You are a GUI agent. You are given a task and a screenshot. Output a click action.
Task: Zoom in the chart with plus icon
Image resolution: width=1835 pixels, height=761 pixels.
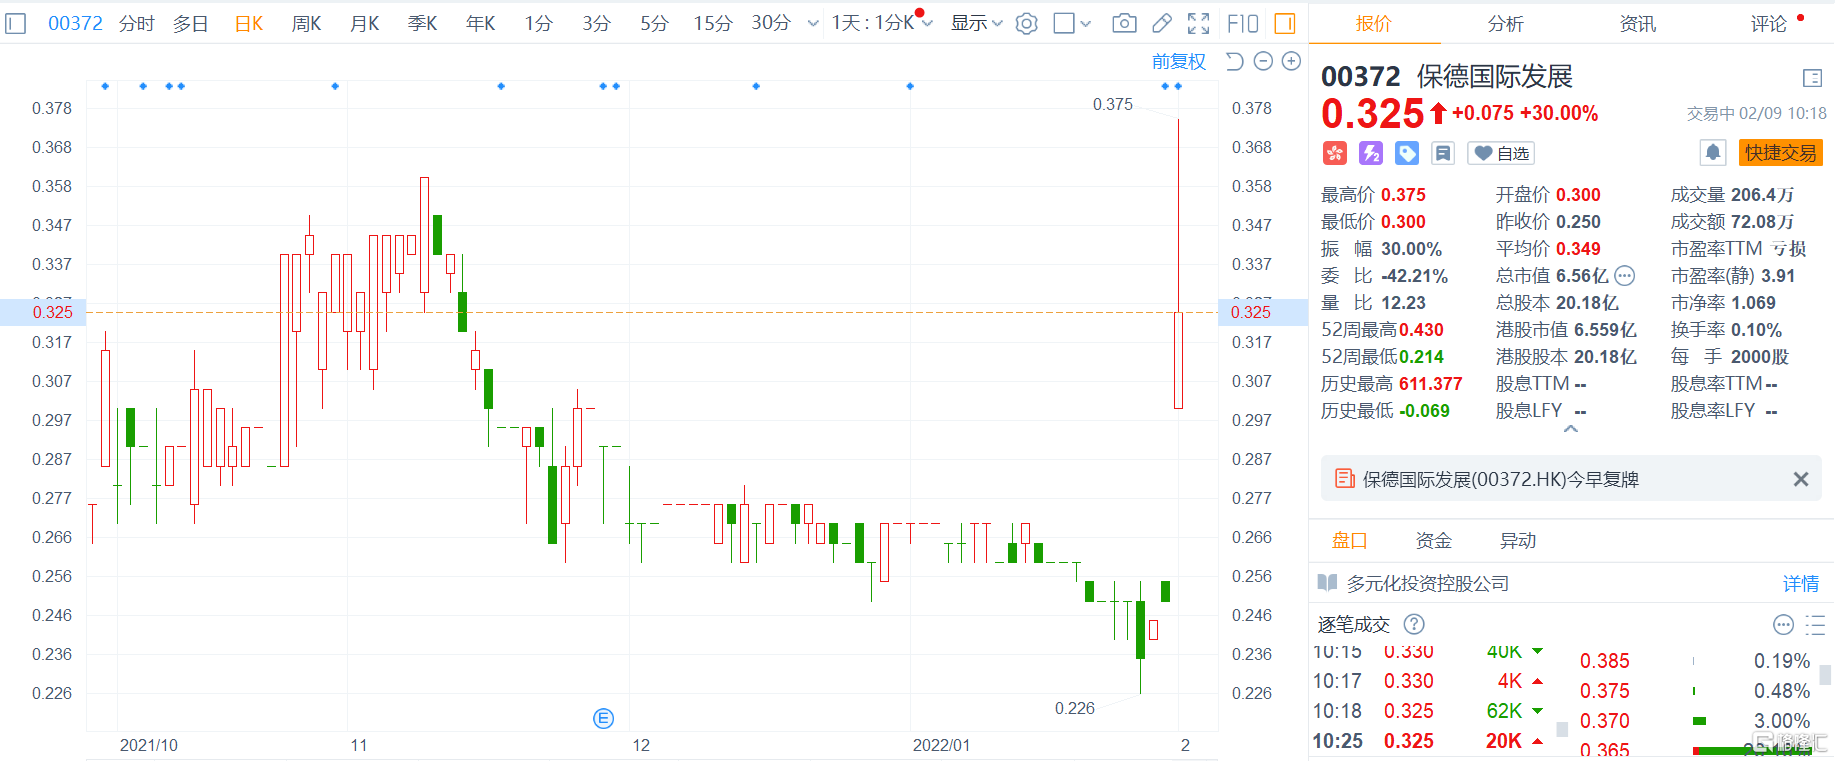tap(1291, 62)
